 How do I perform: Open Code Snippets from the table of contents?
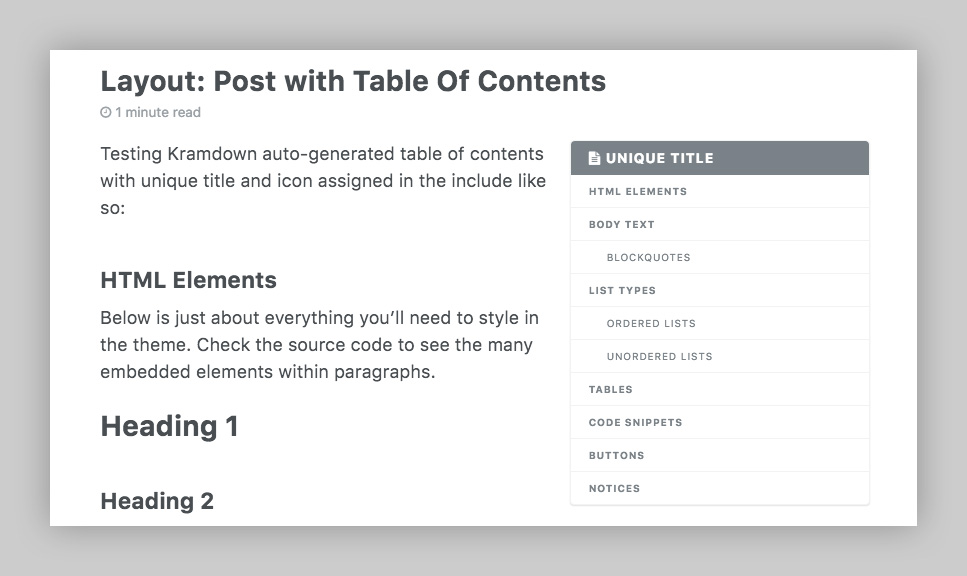coord(636,422)
